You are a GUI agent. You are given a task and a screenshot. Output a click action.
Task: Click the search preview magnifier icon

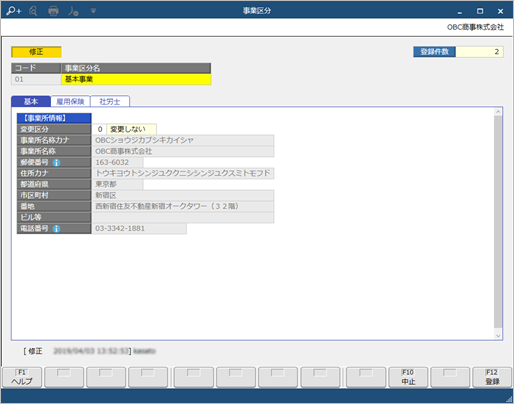tap(33, 11)
